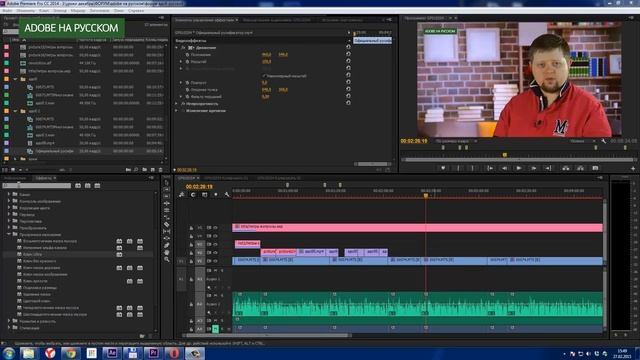Viewport: 640px width, 360px height.
Task: Open the Окно menu
Action: click(119, 11)
